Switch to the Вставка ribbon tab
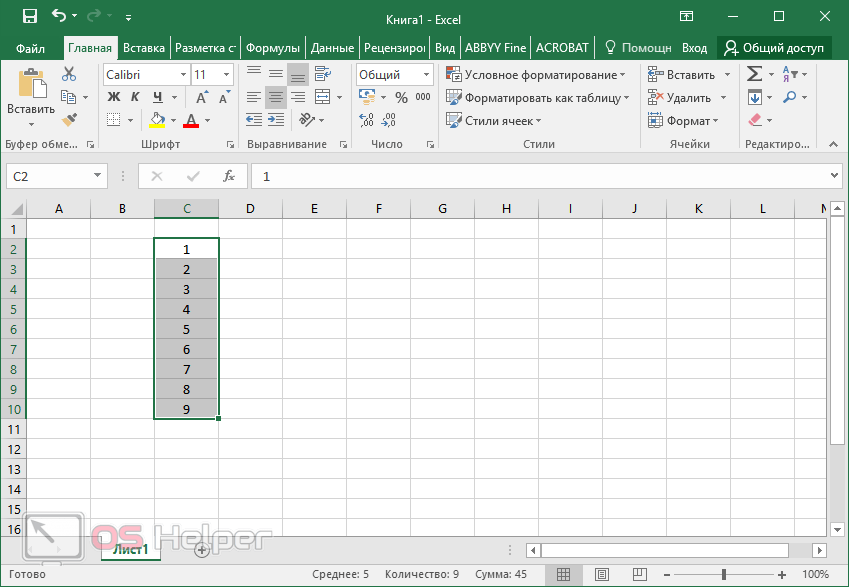 click(144, 47)
